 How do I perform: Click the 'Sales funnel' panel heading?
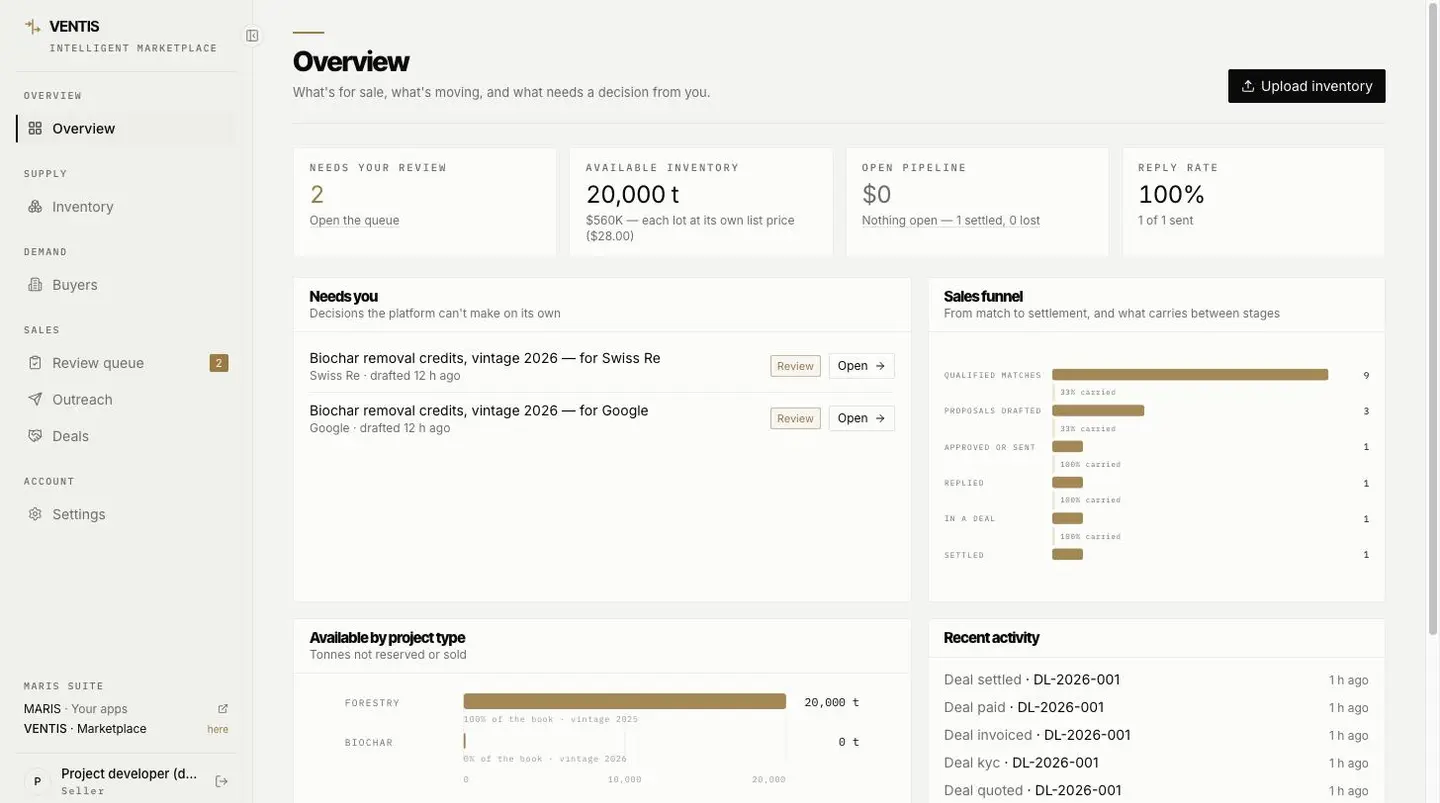(x=983, y=296)
